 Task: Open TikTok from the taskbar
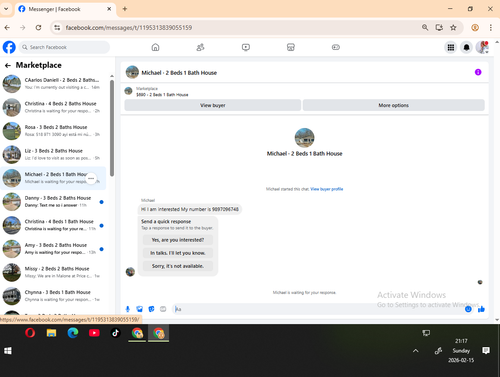115,333
